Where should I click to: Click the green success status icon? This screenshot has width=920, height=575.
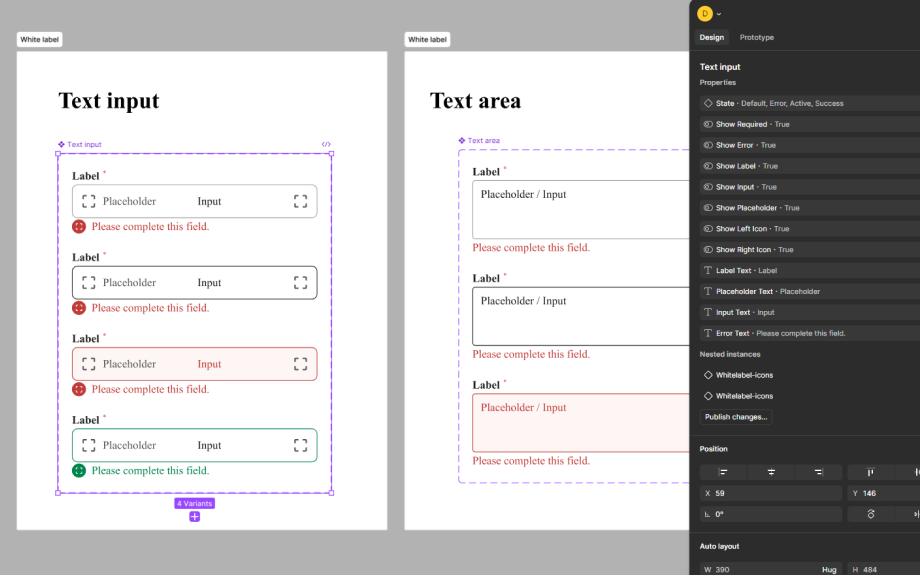tap(79, 471)
